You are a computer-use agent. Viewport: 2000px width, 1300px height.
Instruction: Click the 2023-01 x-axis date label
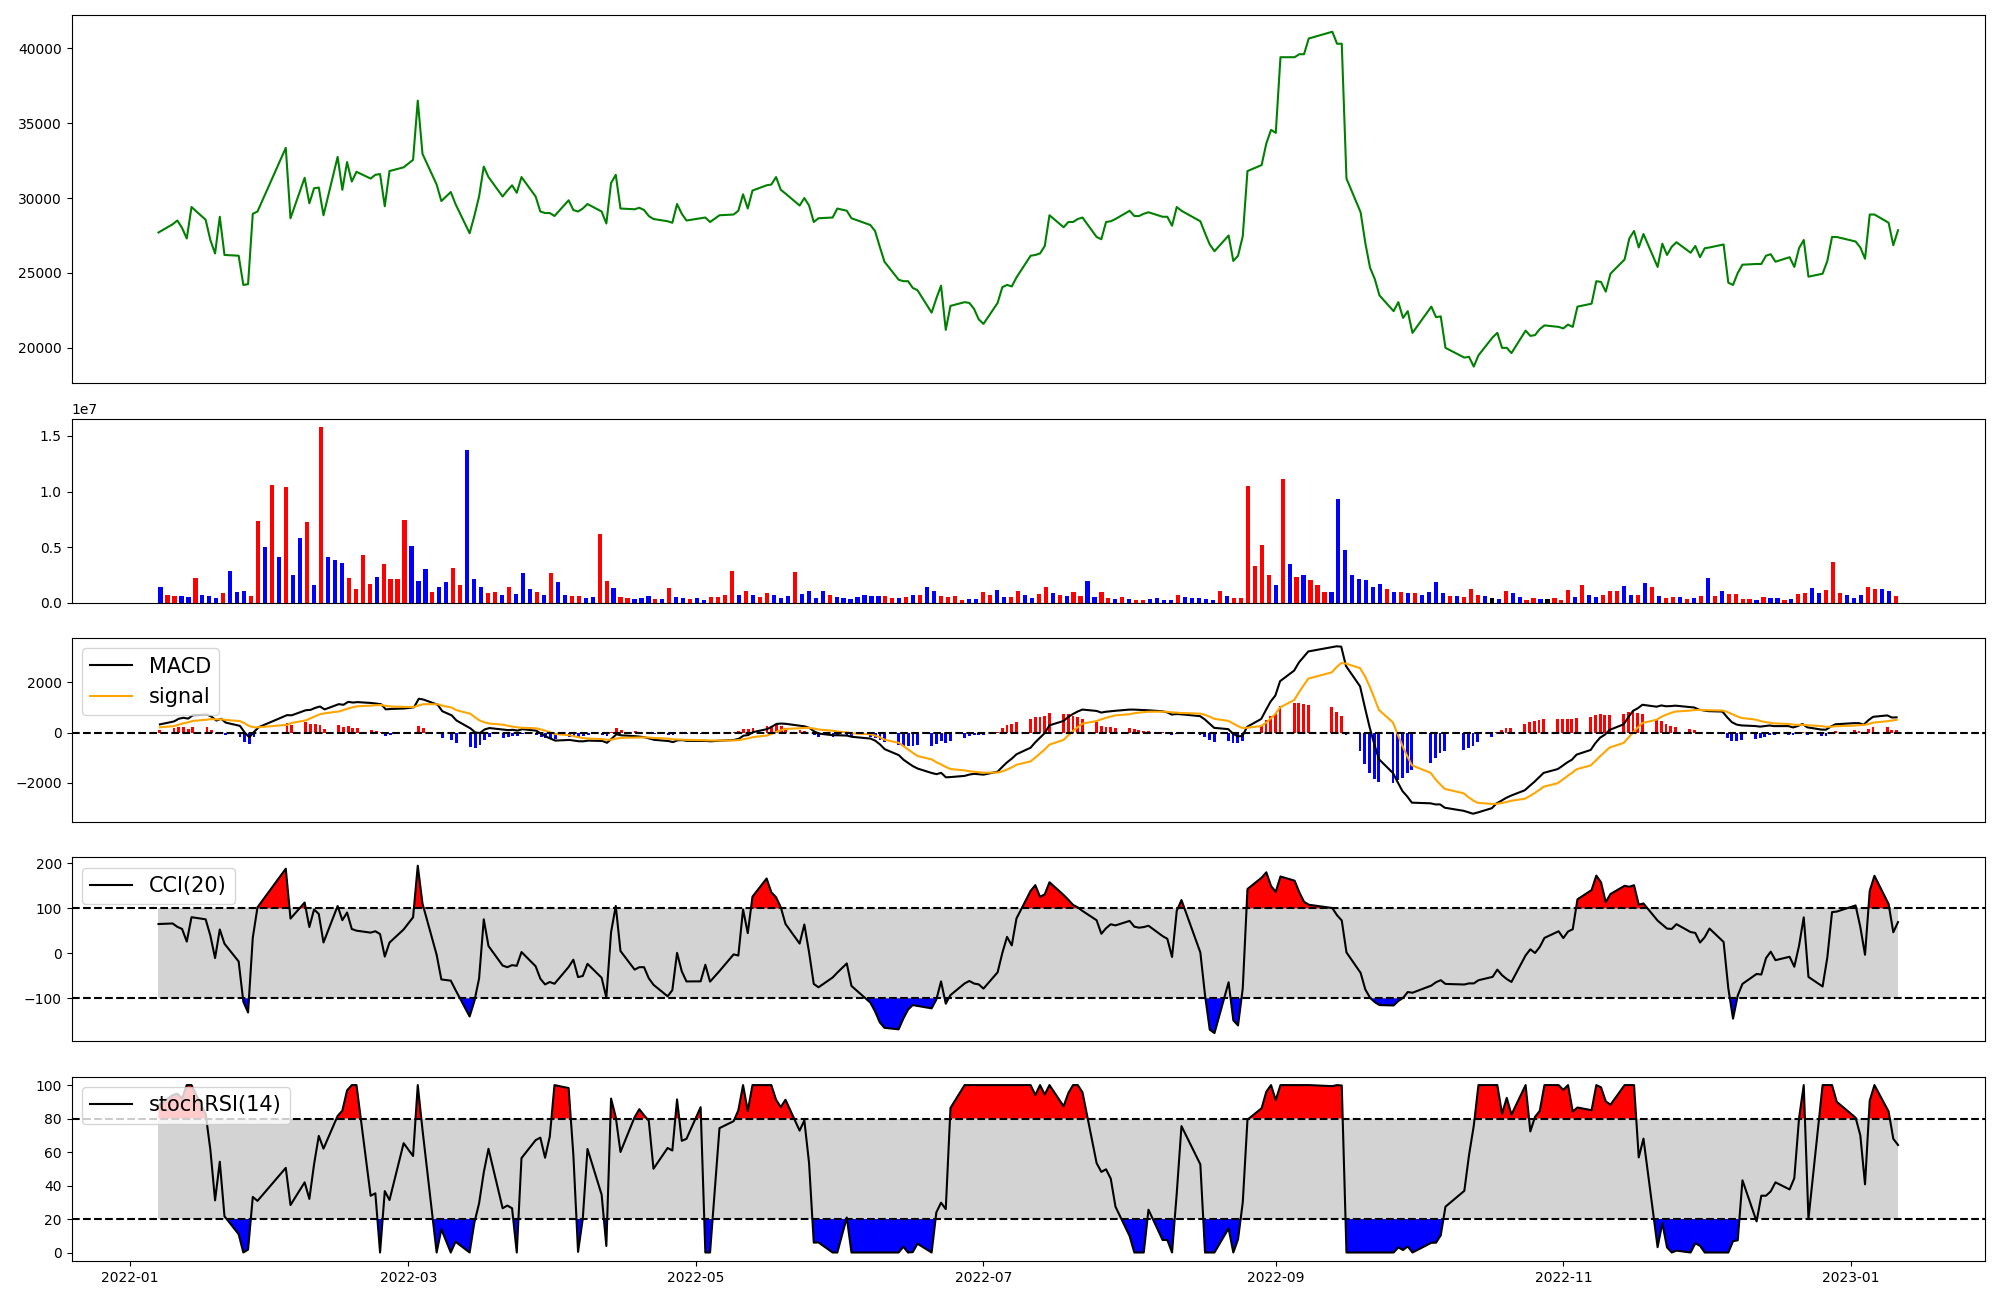pyautogui.click(x=1851, y=1277)
